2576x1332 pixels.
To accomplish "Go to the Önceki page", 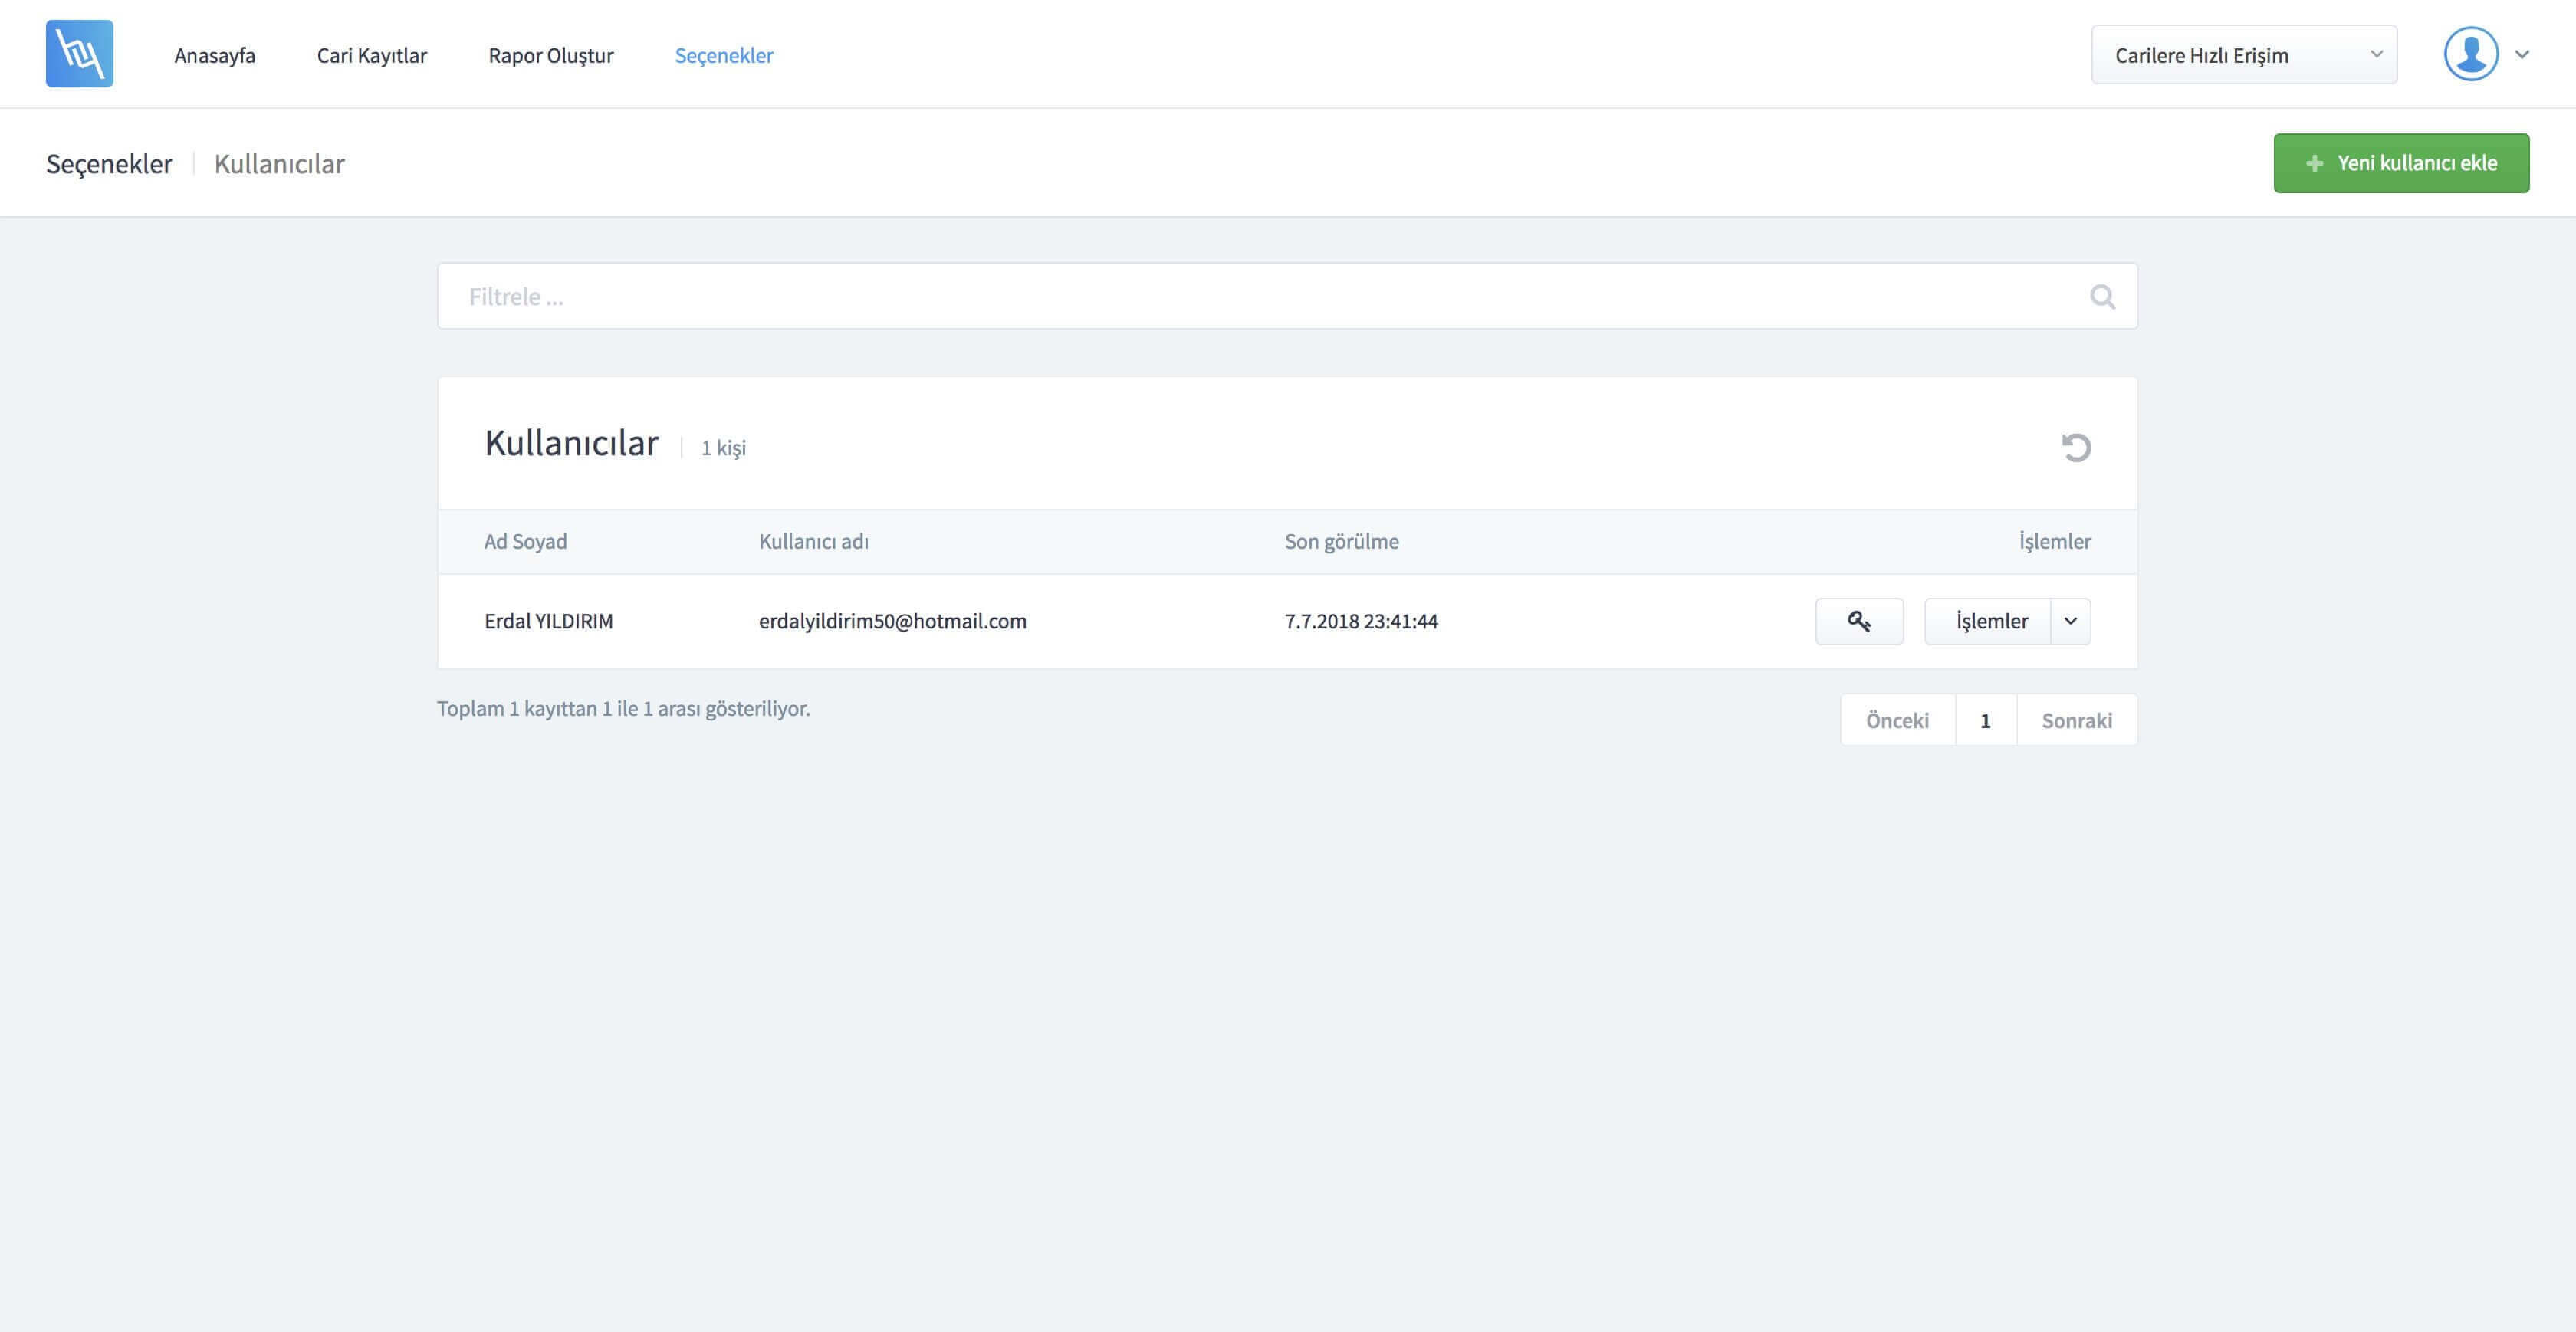I will click(1897, 720).
